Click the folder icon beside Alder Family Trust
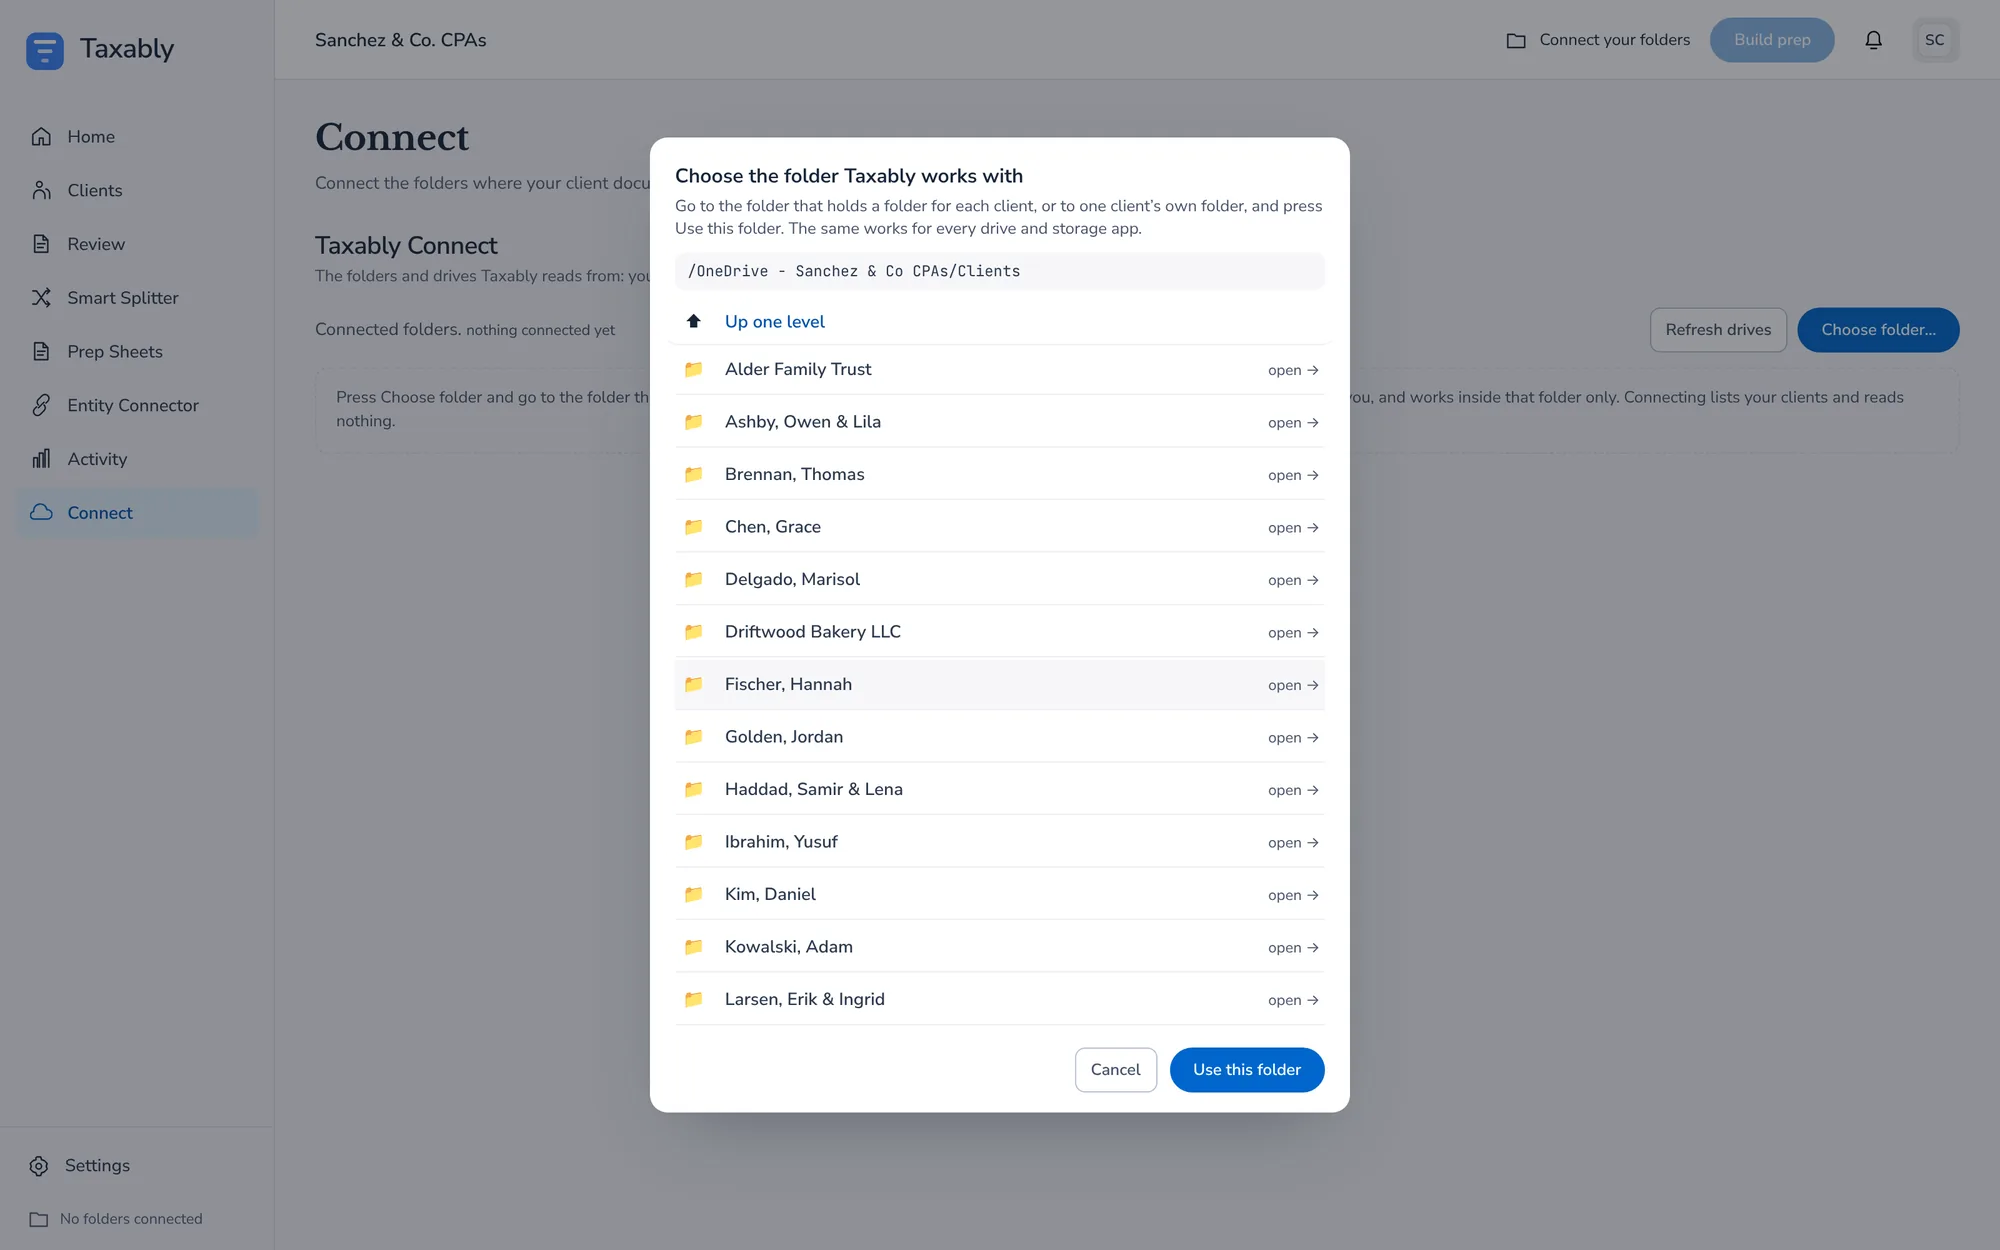Screen dimensions: 2000x1250 pyautogui.click(x=693, y=369)
